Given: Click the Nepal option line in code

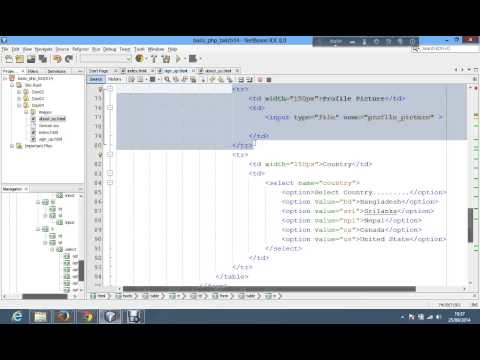Looking at the screenshot, I should (352, 220).
